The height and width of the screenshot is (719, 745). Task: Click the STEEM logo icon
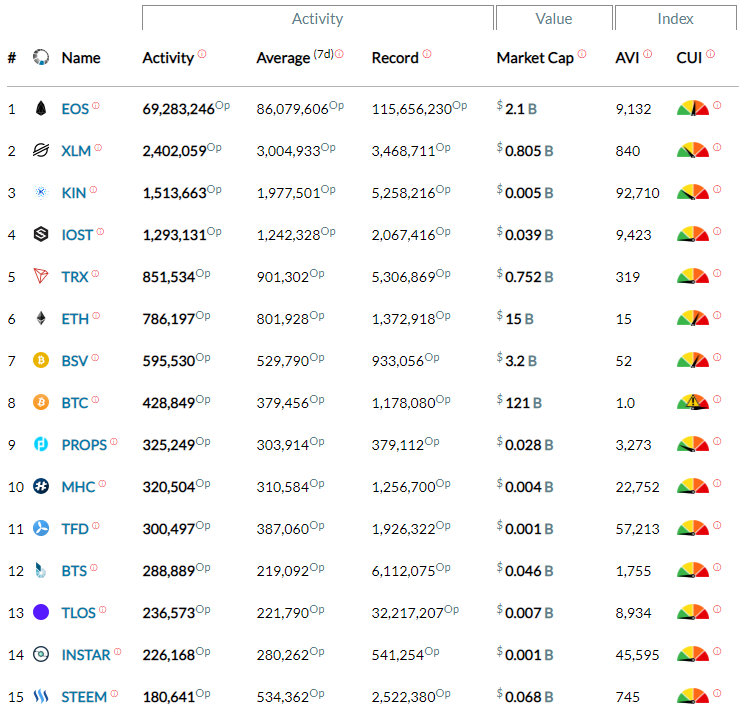coord(41,697)
